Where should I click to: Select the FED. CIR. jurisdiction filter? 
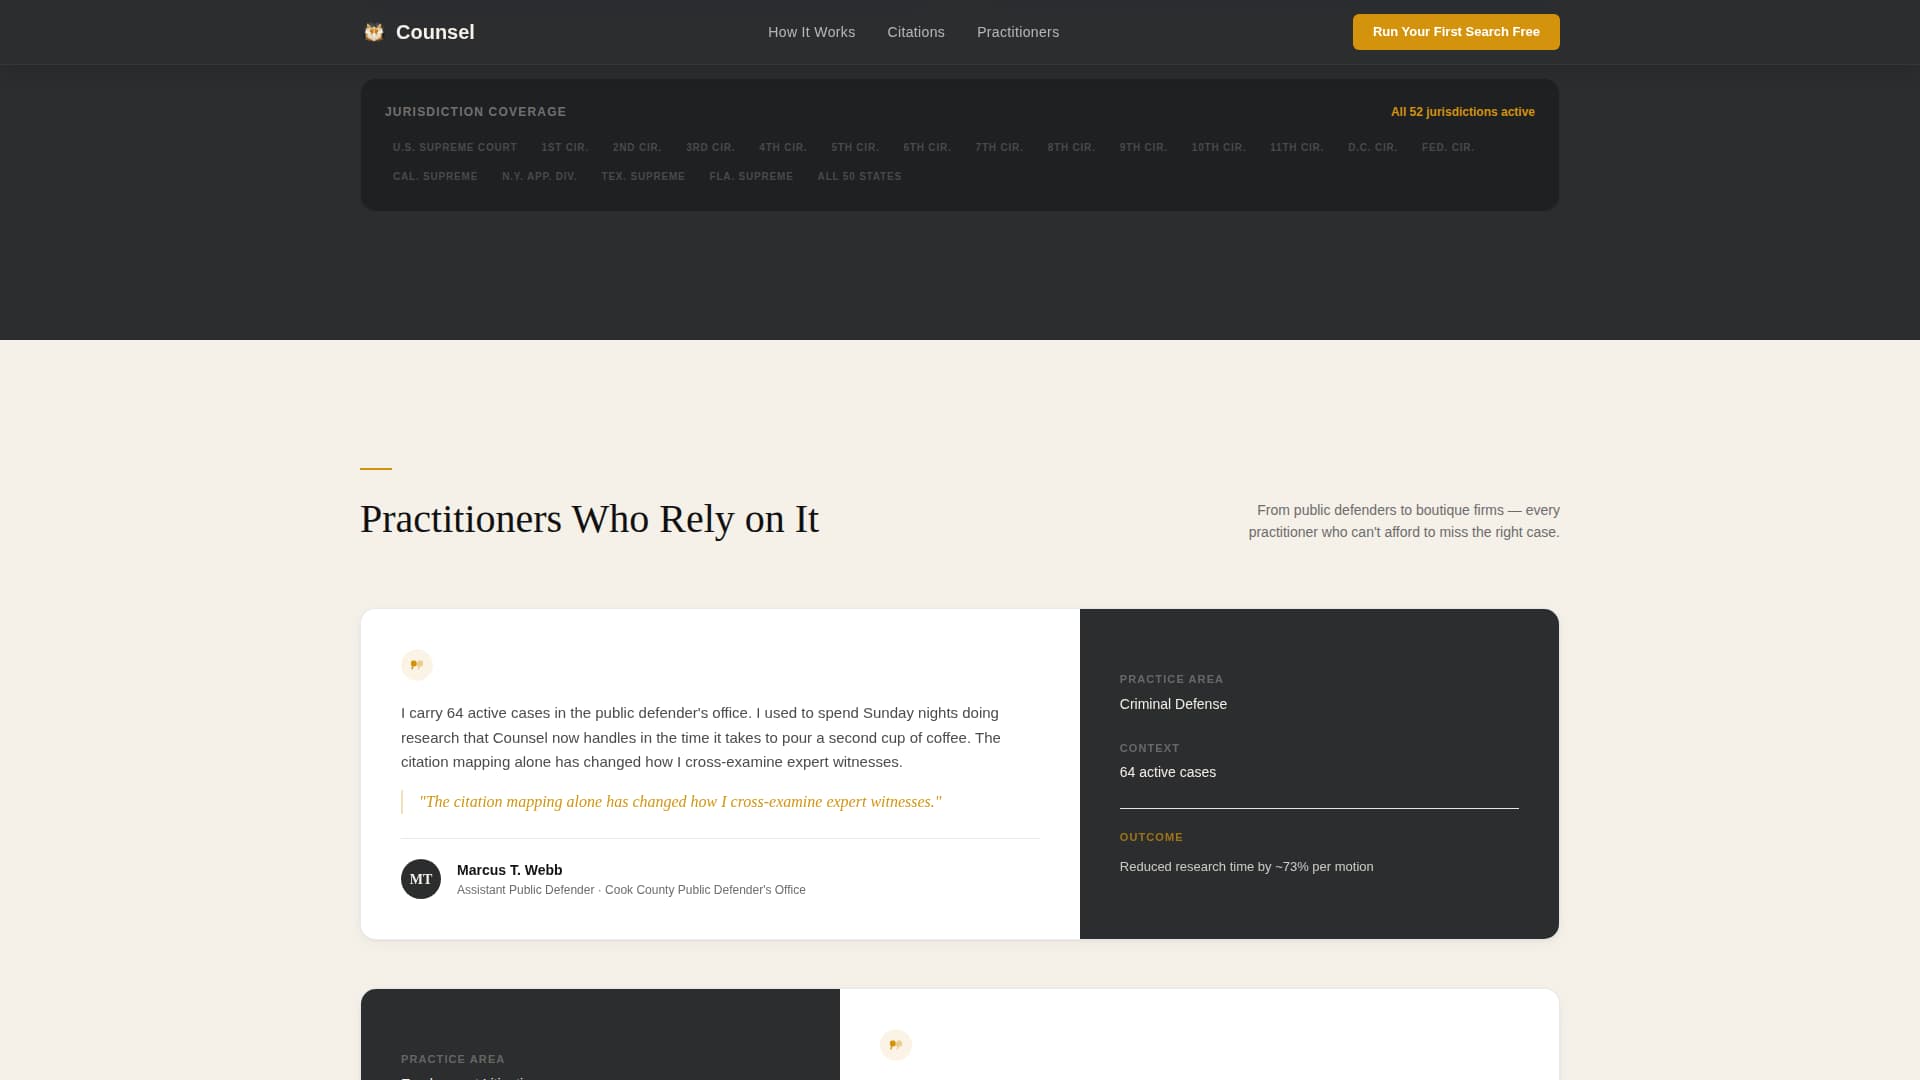point(1447,147)
